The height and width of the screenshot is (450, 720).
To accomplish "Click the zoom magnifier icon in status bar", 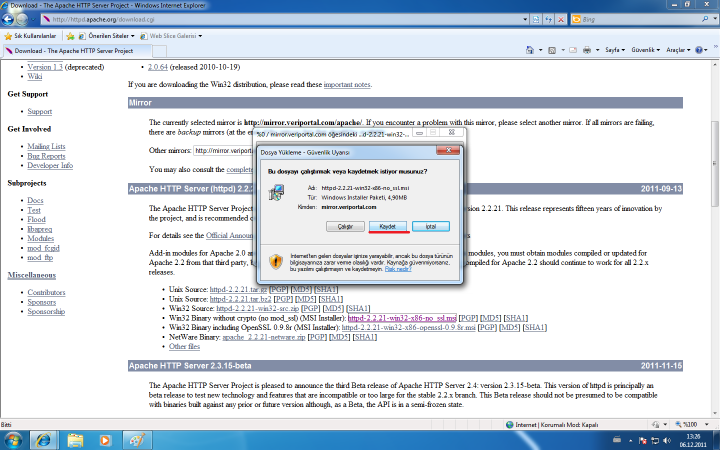I will click(x=679, y=425).
